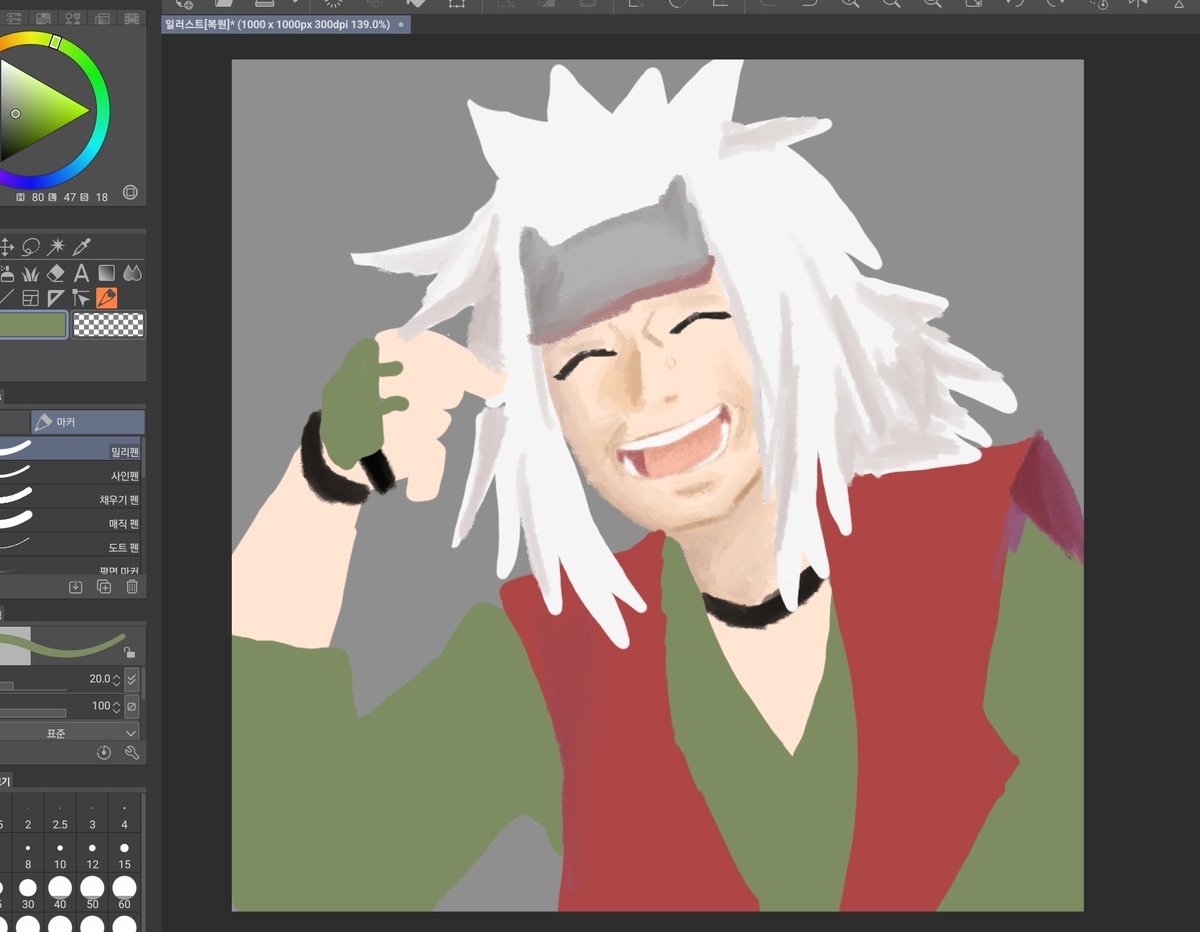
Task: Click the opacity slider bar
Action: 33,713
